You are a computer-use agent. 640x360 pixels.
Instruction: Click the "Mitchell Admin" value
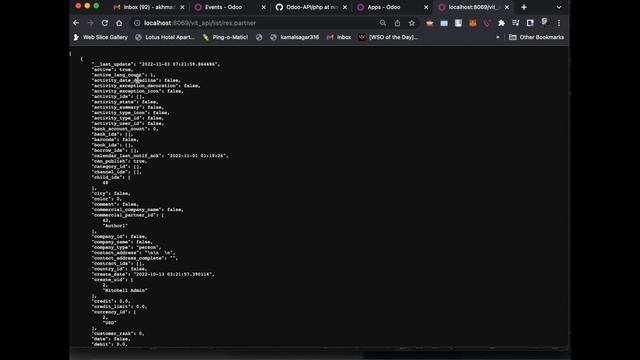(125, 290)
